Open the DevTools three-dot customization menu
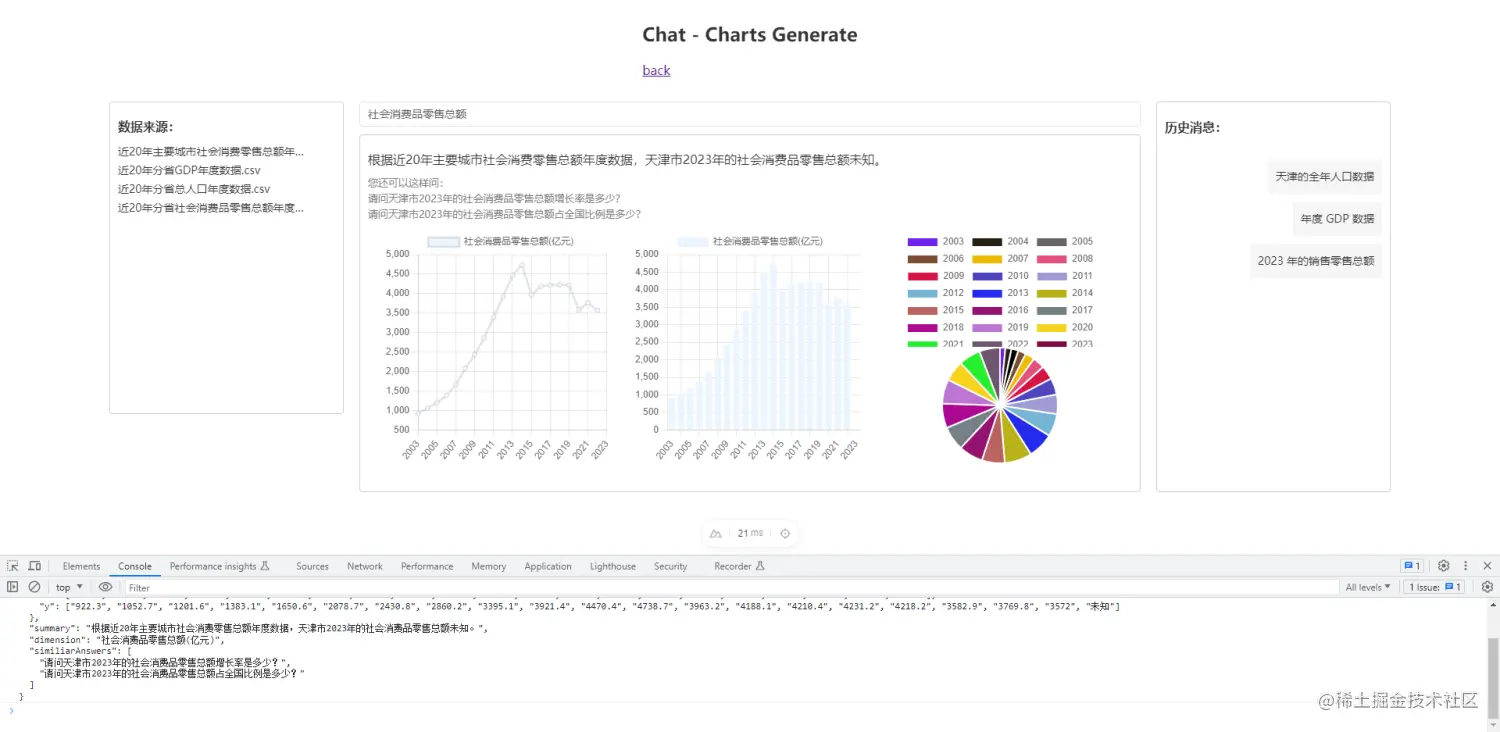 coord(1466,566)
